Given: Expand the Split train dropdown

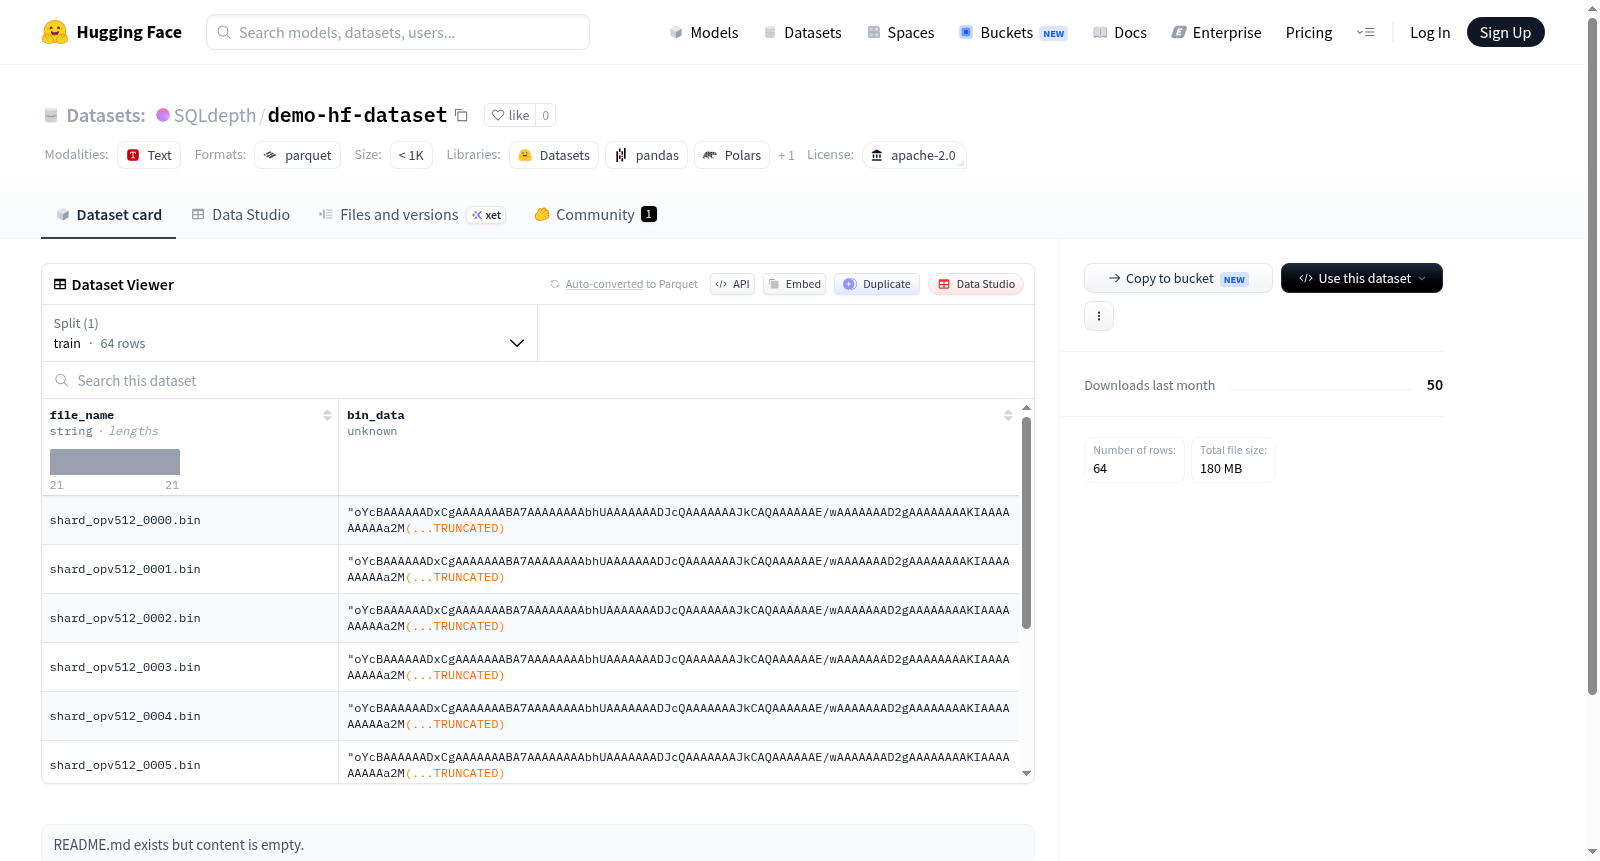Looking at the screenshot, I should [x=289, y=333].
